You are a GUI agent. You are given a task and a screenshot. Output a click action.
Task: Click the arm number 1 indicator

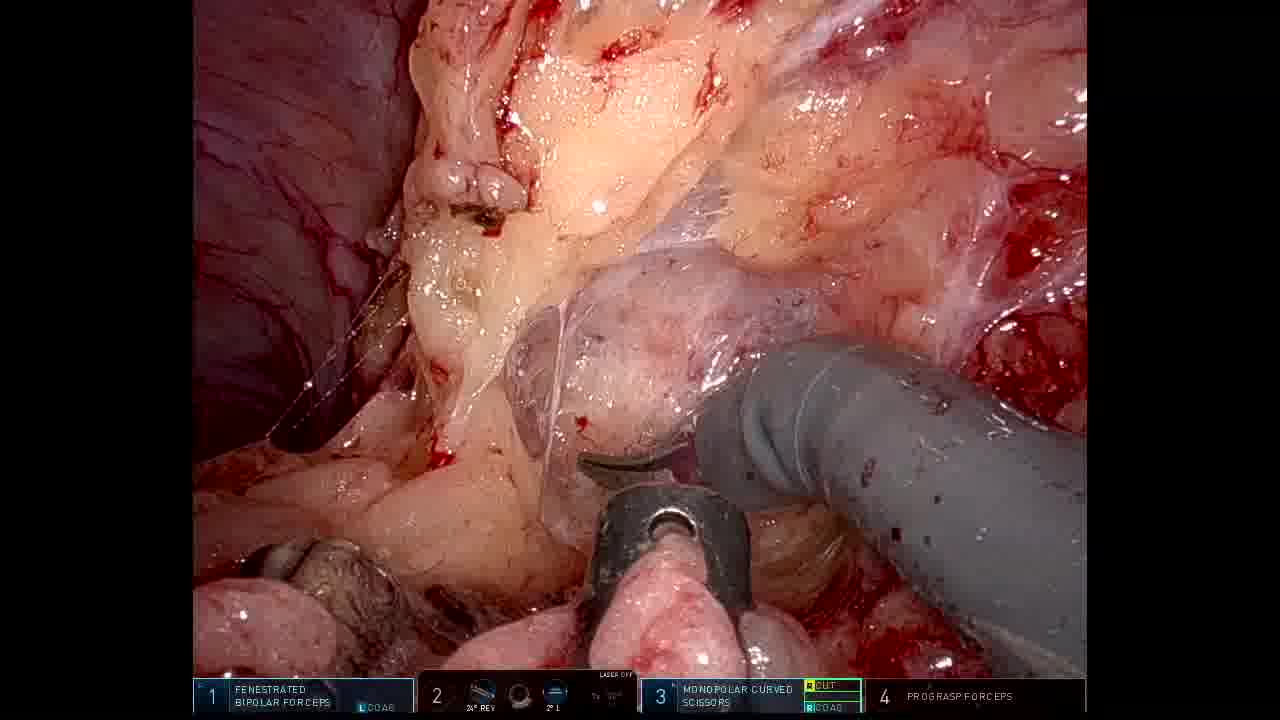[212, 697]
